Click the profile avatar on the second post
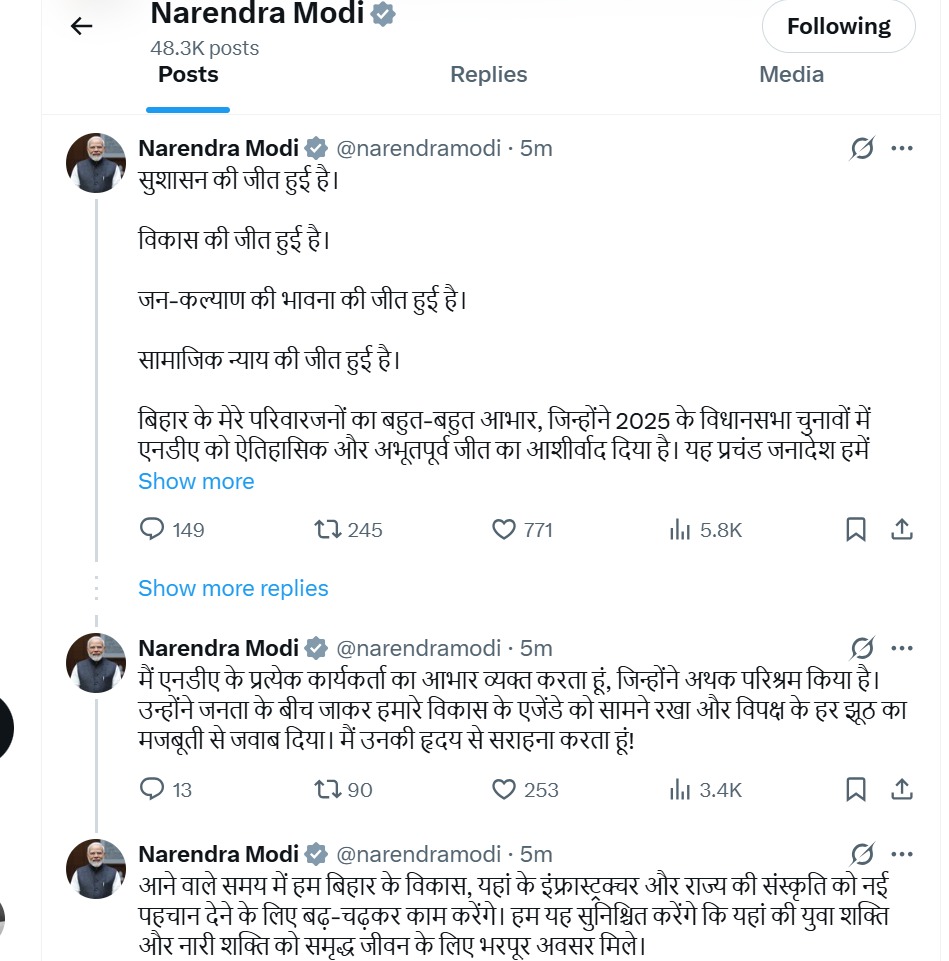The height and width of the screenshot is (961, 949). [96, 662]
